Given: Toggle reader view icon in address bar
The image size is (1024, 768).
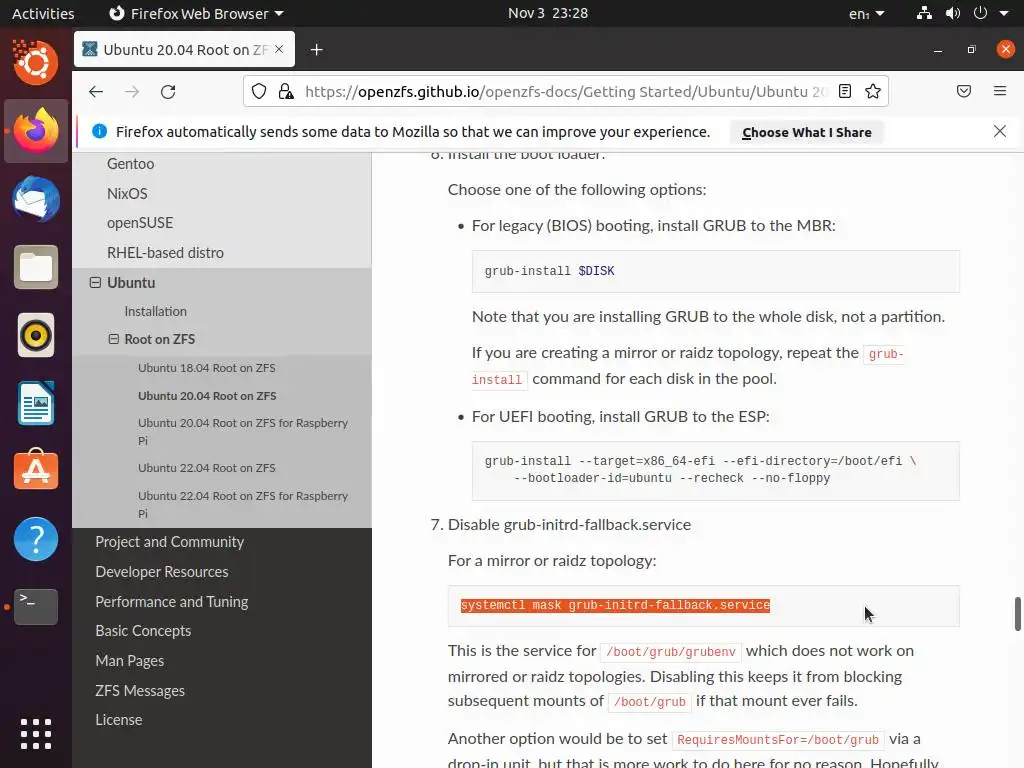Looking at the screenshot, I should click(844, 91).
